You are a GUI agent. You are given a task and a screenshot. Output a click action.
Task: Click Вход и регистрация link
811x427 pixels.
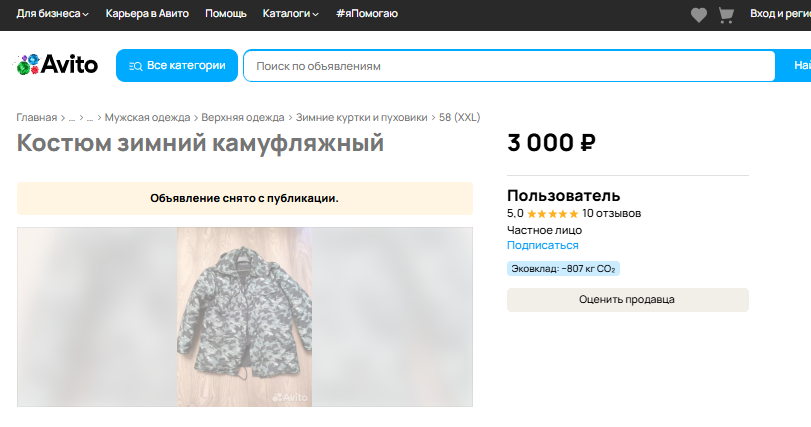(780, 14)
